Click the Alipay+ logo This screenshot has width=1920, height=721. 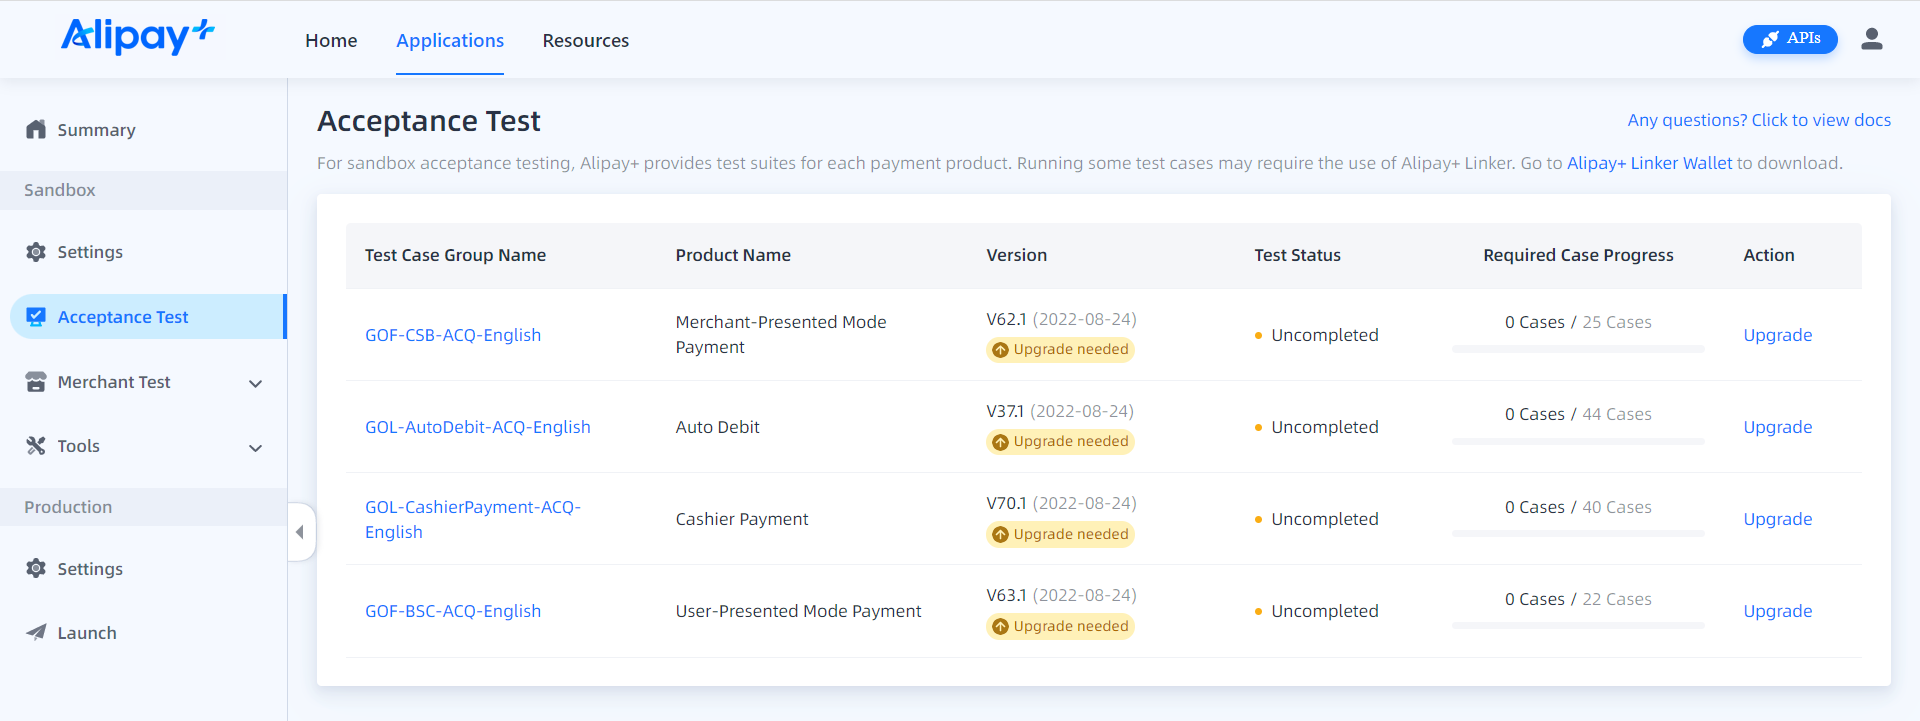tap(138, 37)
